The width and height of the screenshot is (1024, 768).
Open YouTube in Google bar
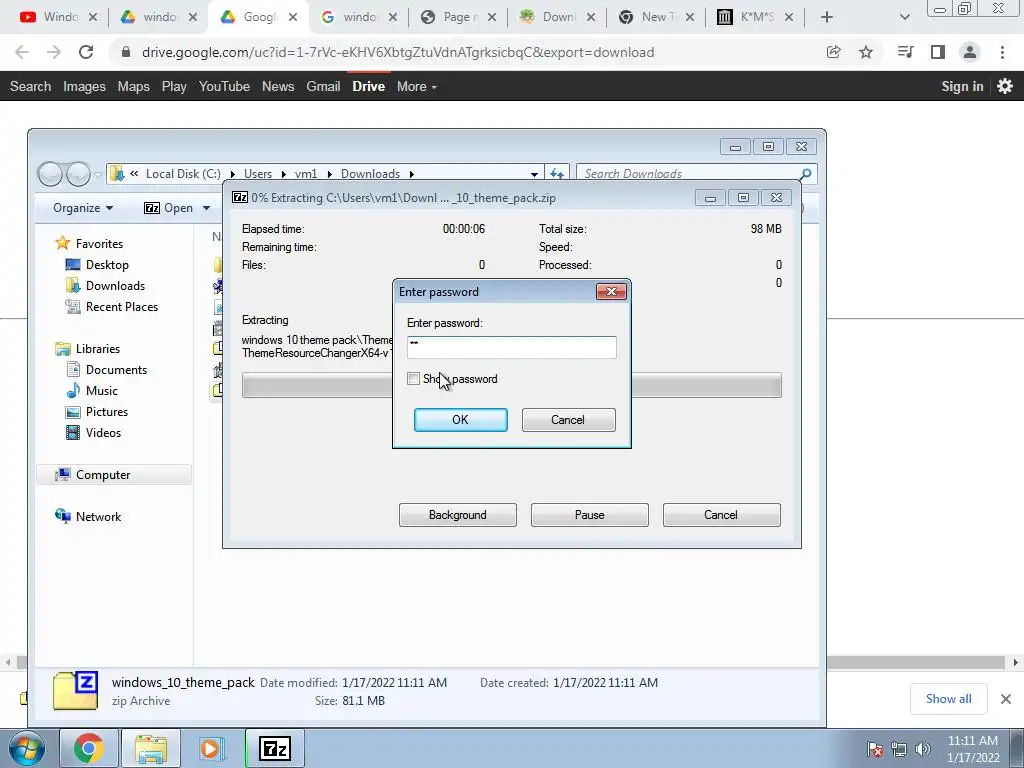click(x=224, y=86)
